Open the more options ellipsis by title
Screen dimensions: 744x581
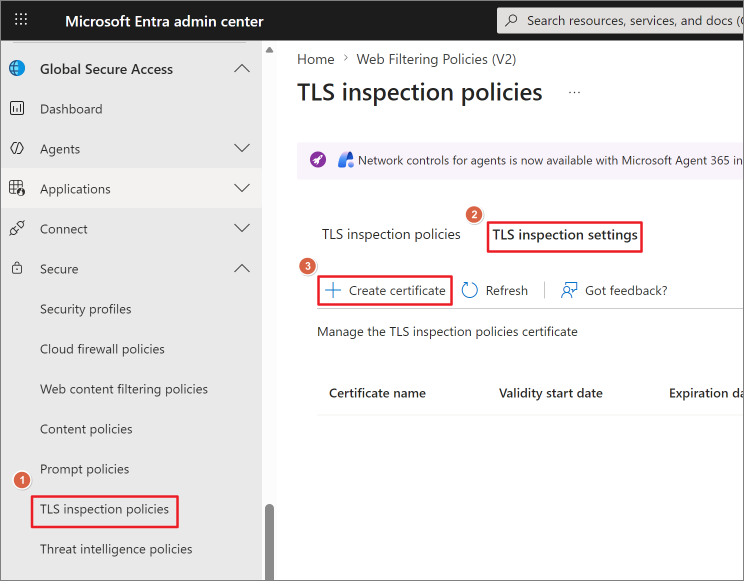point(574,93)
